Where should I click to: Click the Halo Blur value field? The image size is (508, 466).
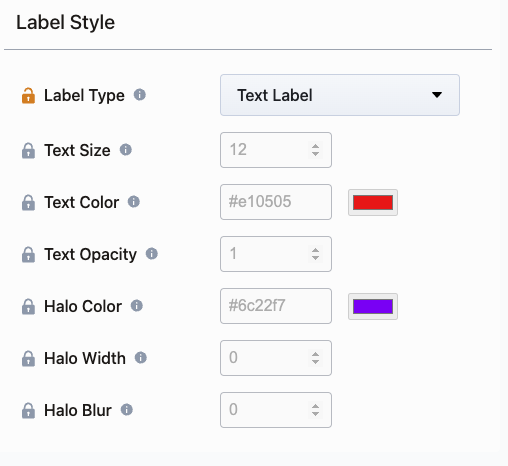pyautogui.click(x=276, y=410)
